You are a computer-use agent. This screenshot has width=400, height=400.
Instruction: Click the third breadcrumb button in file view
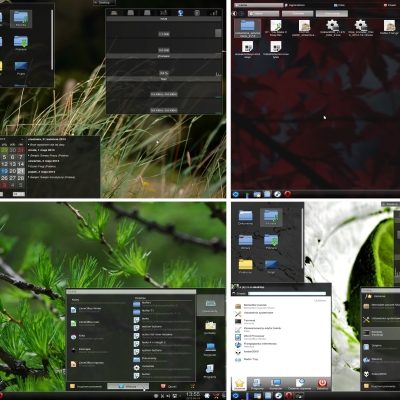(332, 13)
